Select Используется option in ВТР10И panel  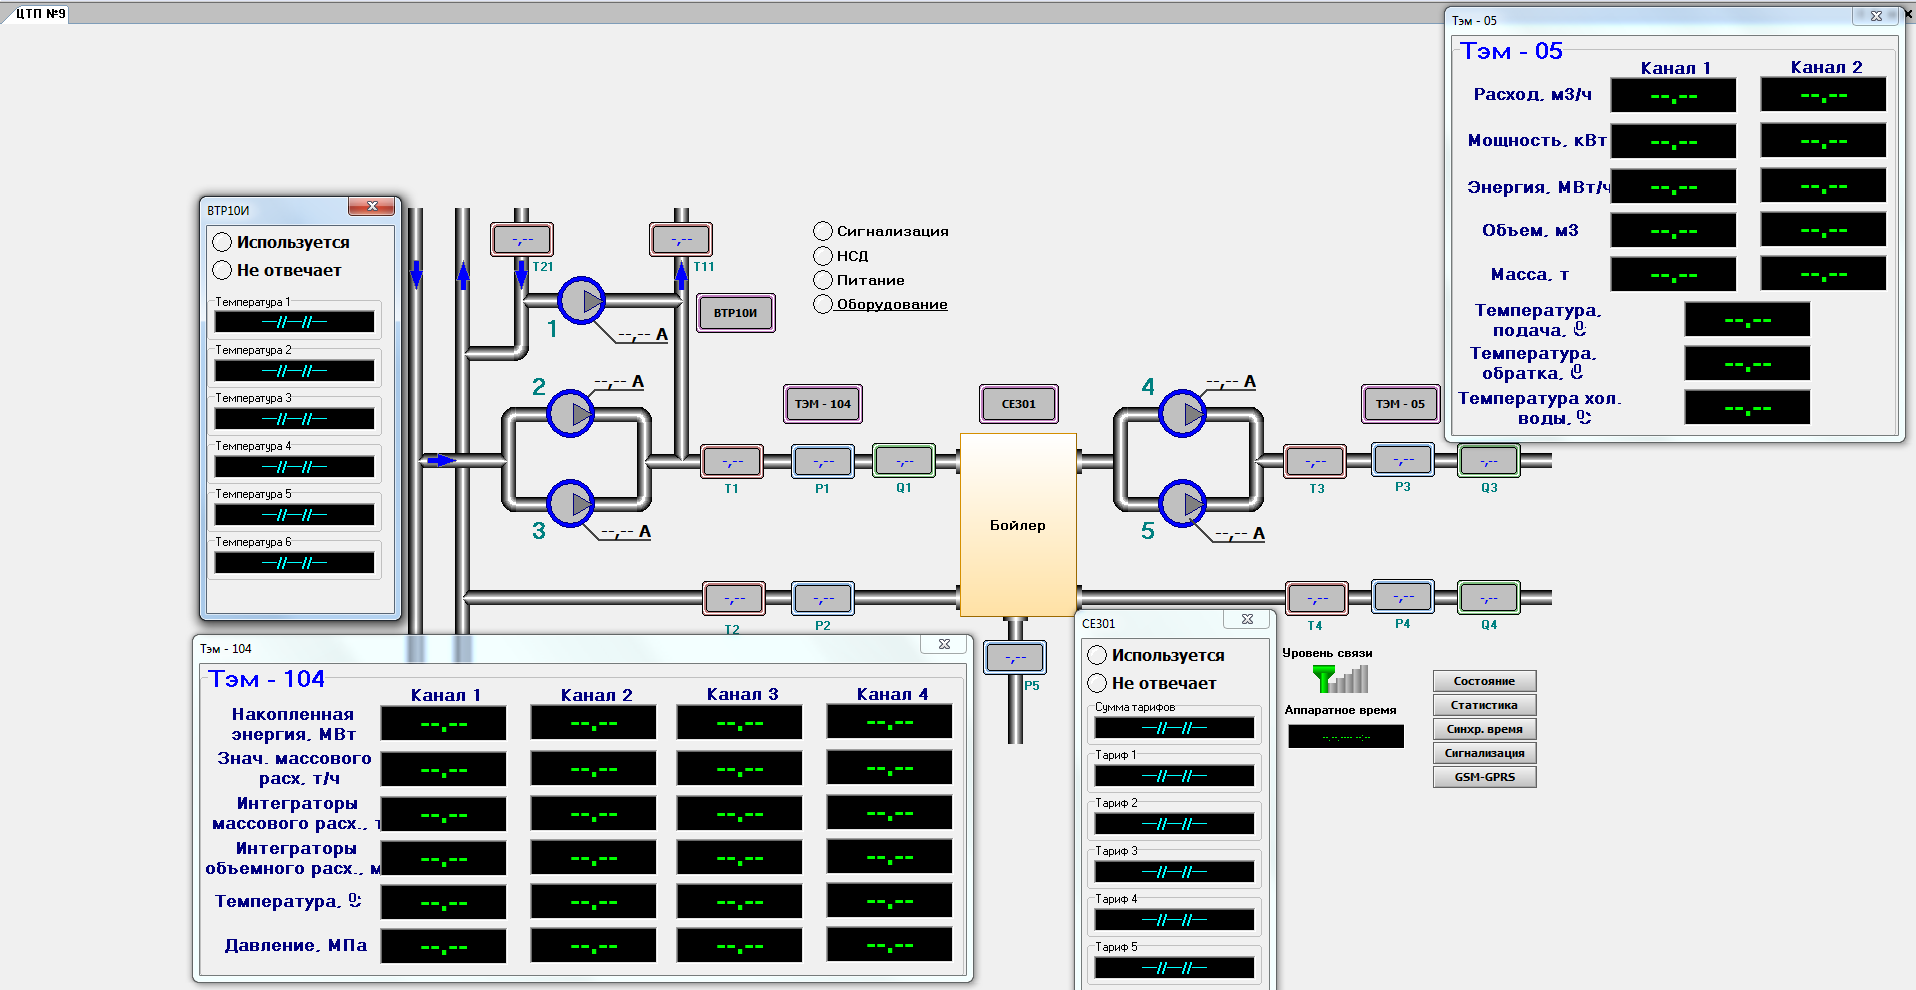click(222, 242)
